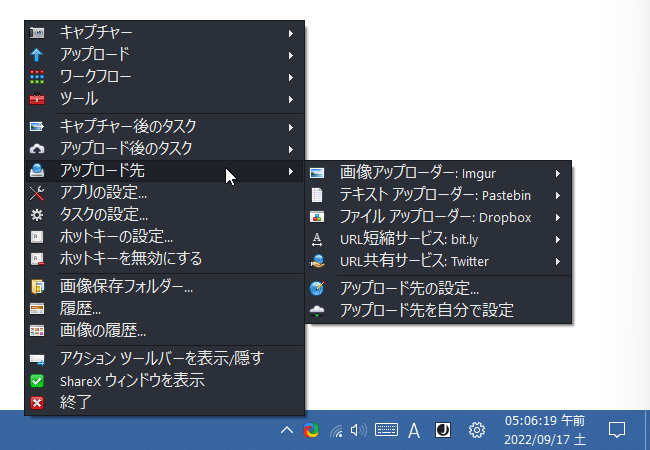Open アップロード先の設定... entry

point(439,288)
